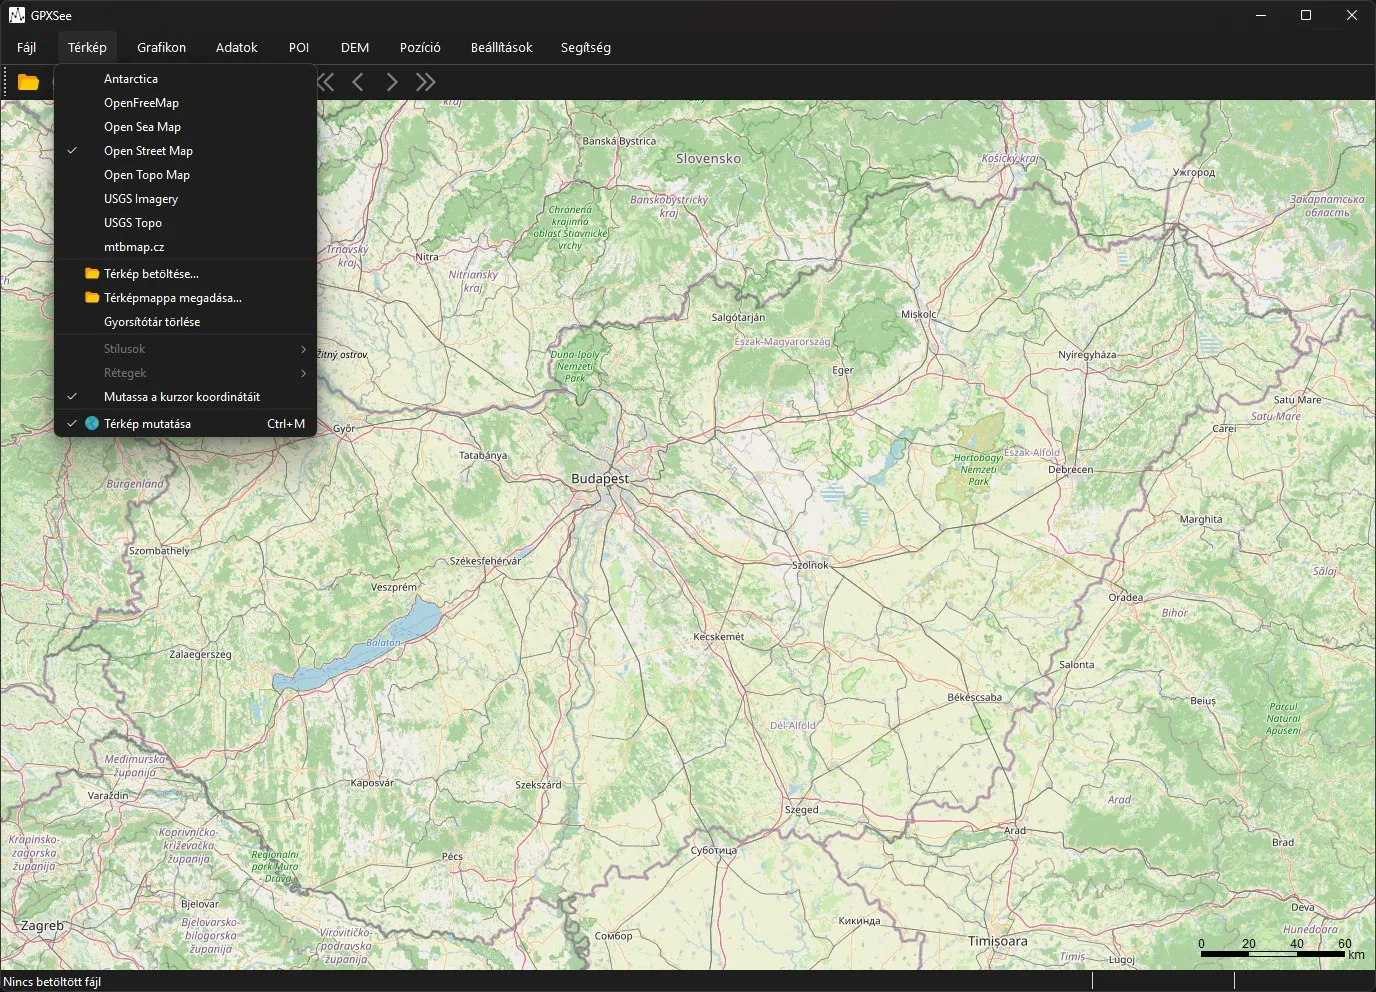Click the Békéscsaba label on the map
Viewport: 1376px width, 992px height.
[975, 697]
